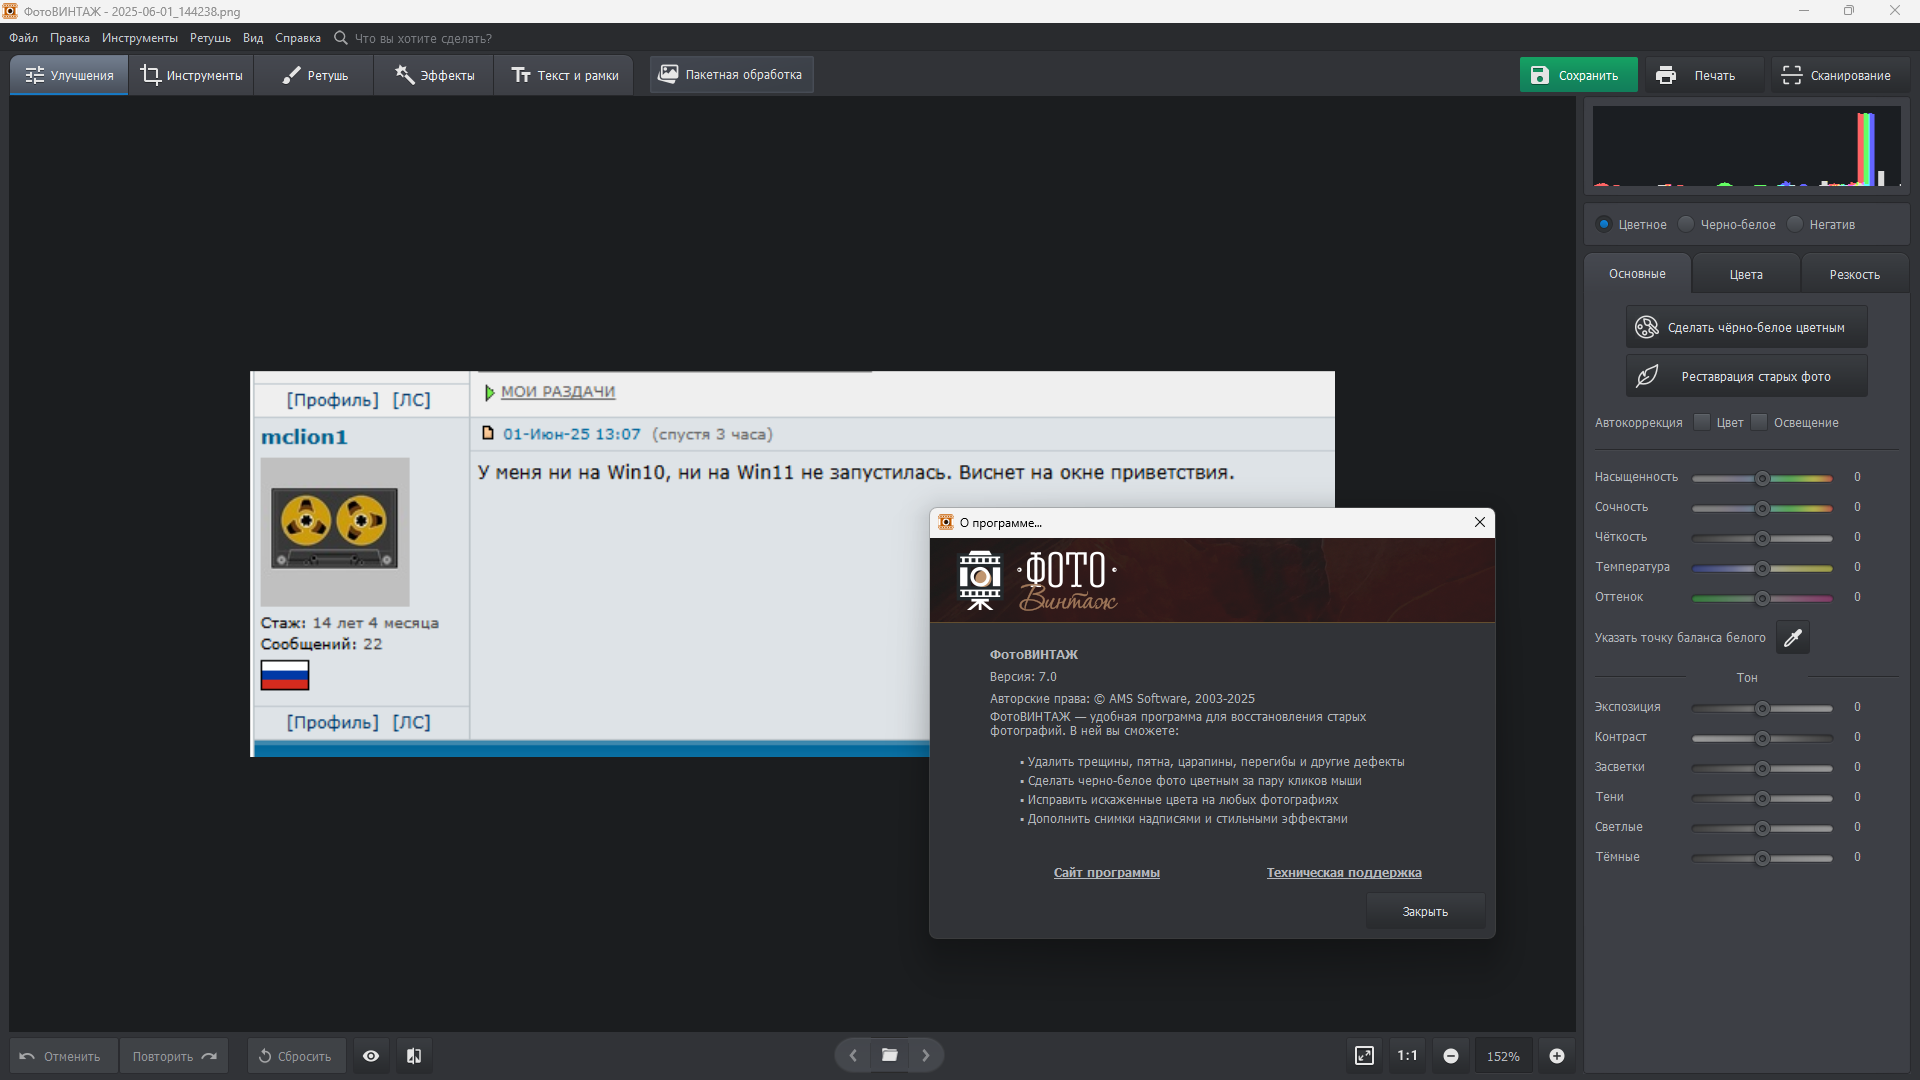
Task: Click the search field 'Что вы хотите сделать?'
Action: coord(423,39)
